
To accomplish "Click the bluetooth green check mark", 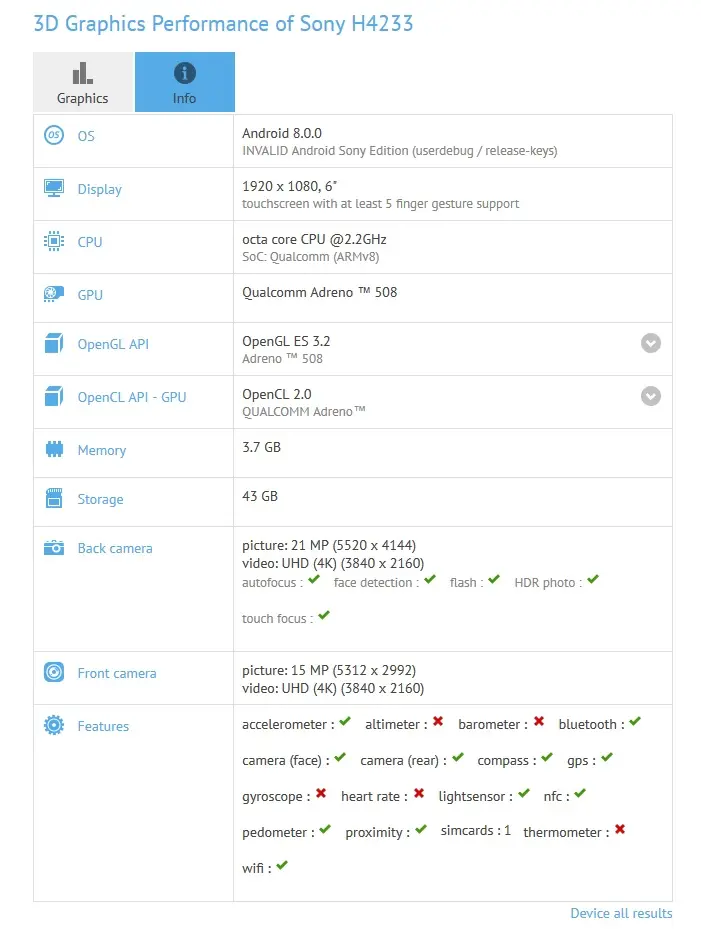I will [635, 722].
